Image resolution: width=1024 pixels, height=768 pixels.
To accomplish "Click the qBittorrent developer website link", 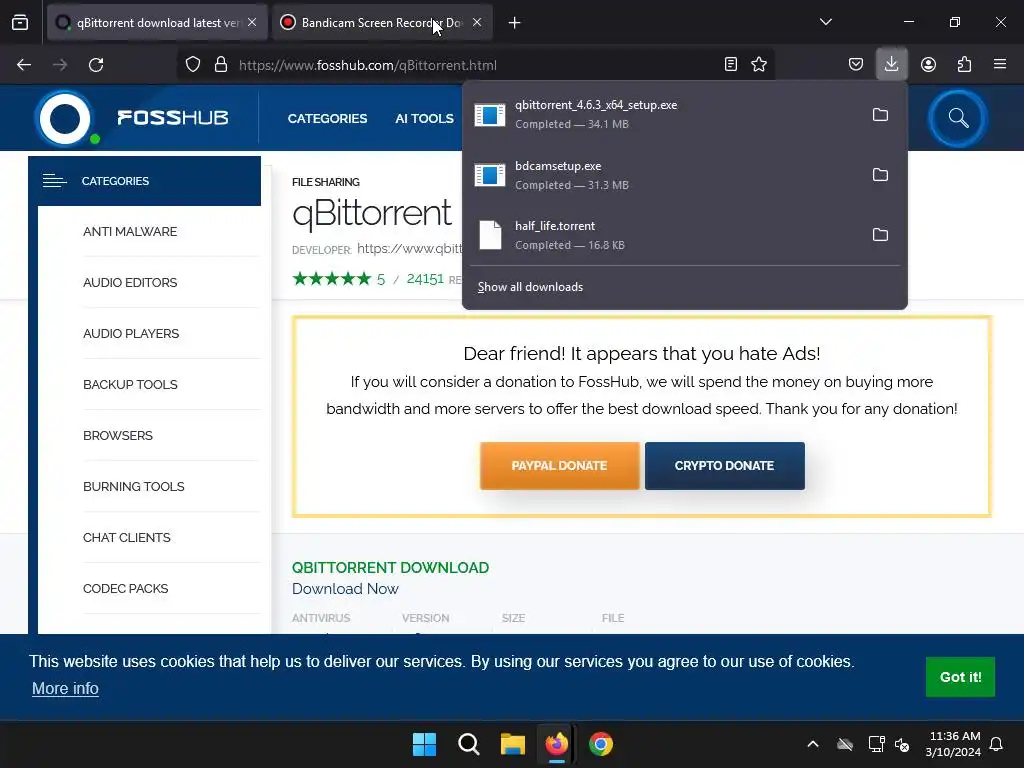I will [409, 248].
